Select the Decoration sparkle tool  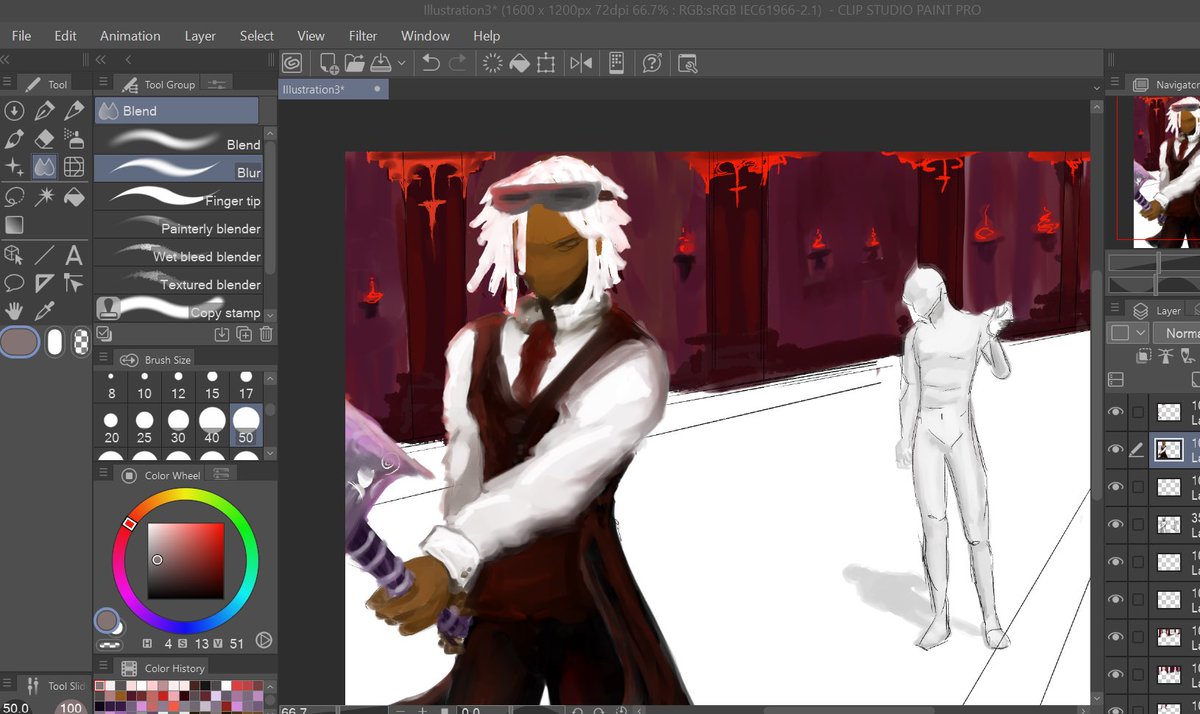[x=14, y=167]
